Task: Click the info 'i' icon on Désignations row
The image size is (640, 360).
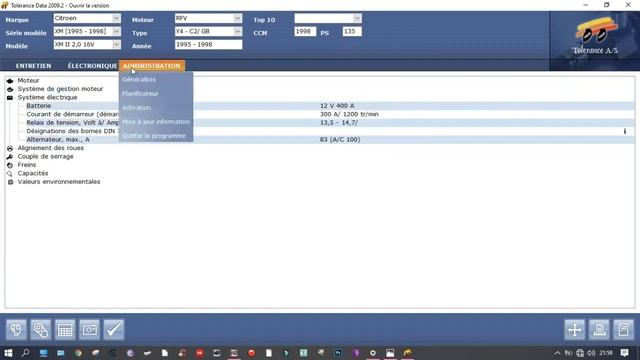Action: [x=624, y=131]
